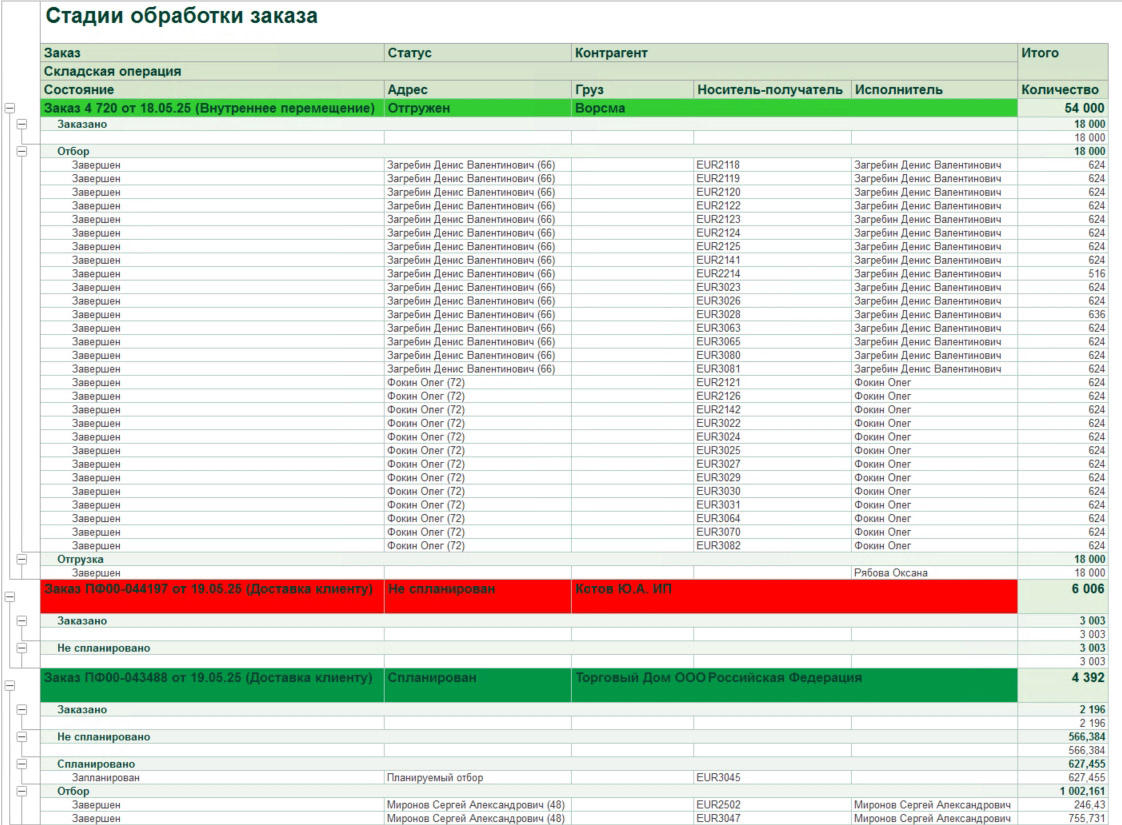The image size is (1122, 825).
Task: Select carrier cell EUR3045
Action: click(773, 777)
